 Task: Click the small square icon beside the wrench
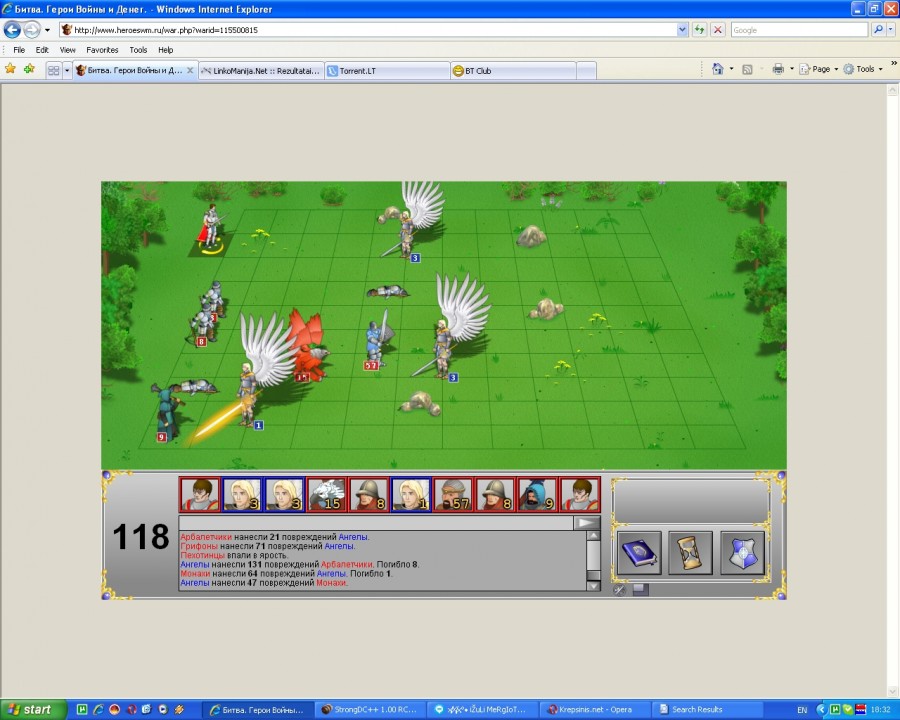click(641, 589)
